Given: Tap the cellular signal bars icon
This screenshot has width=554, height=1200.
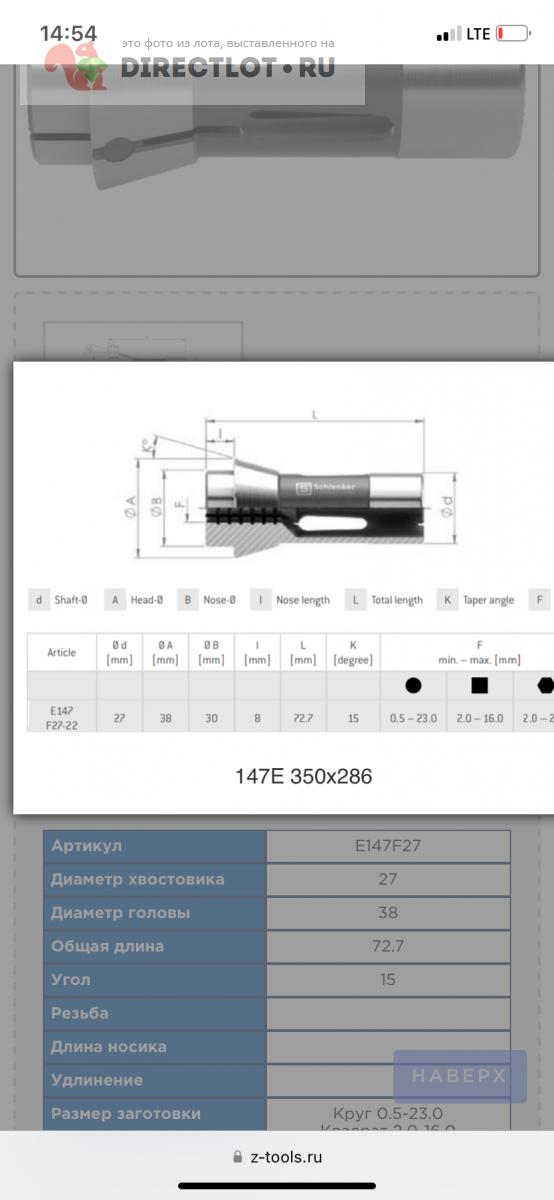Looking at the screenshot, I should tap(449, 35).
